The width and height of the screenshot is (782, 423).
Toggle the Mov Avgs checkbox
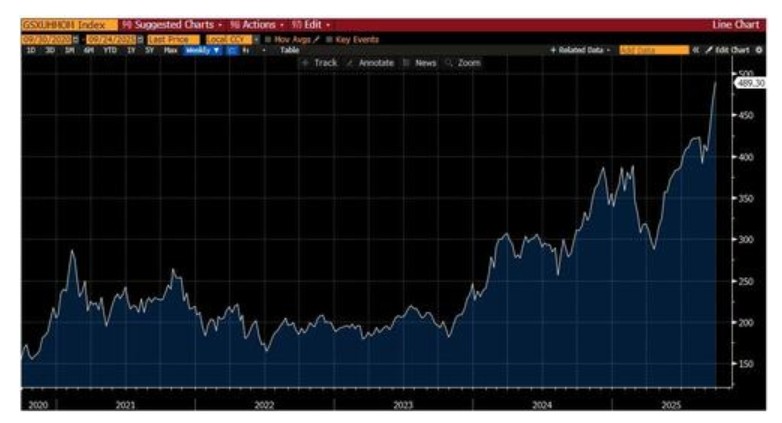point(268,39)
